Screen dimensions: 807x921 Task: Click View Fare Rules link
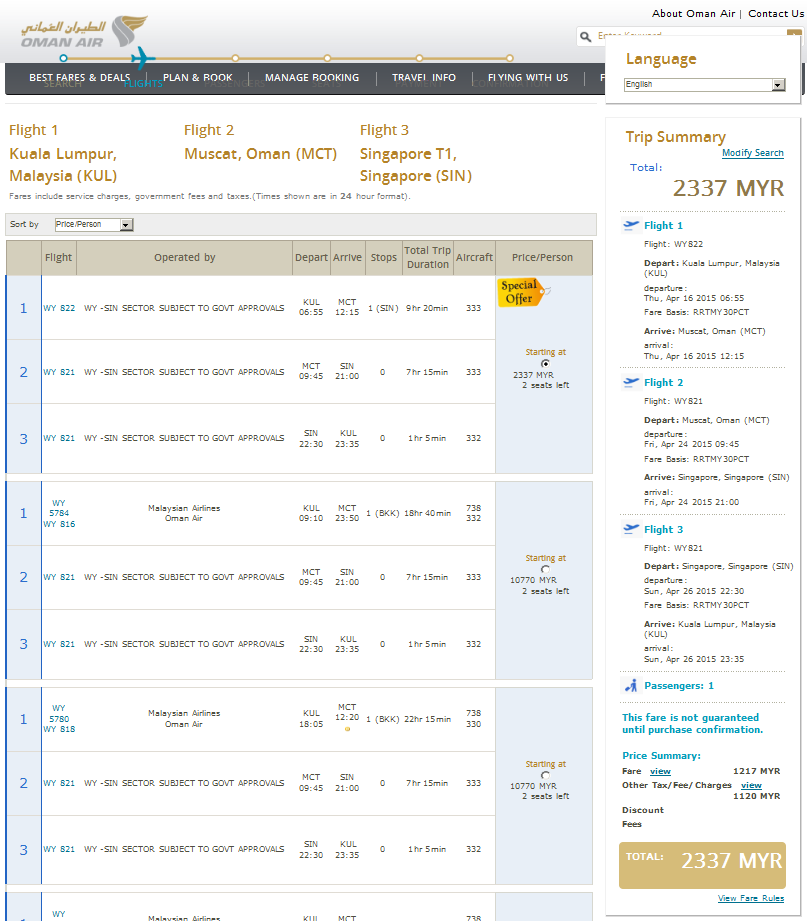pyautogui.click(x=751, y=898)
